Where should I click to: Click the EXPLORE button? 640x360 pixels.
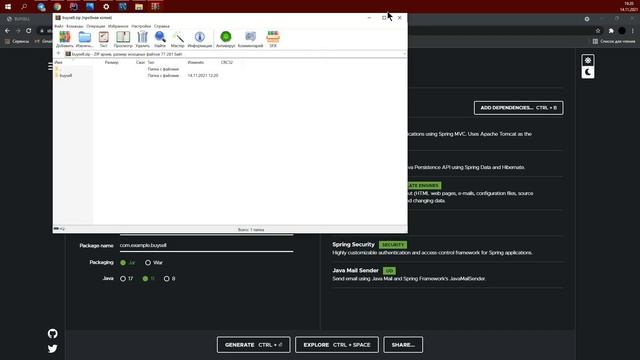pos(337,345)
